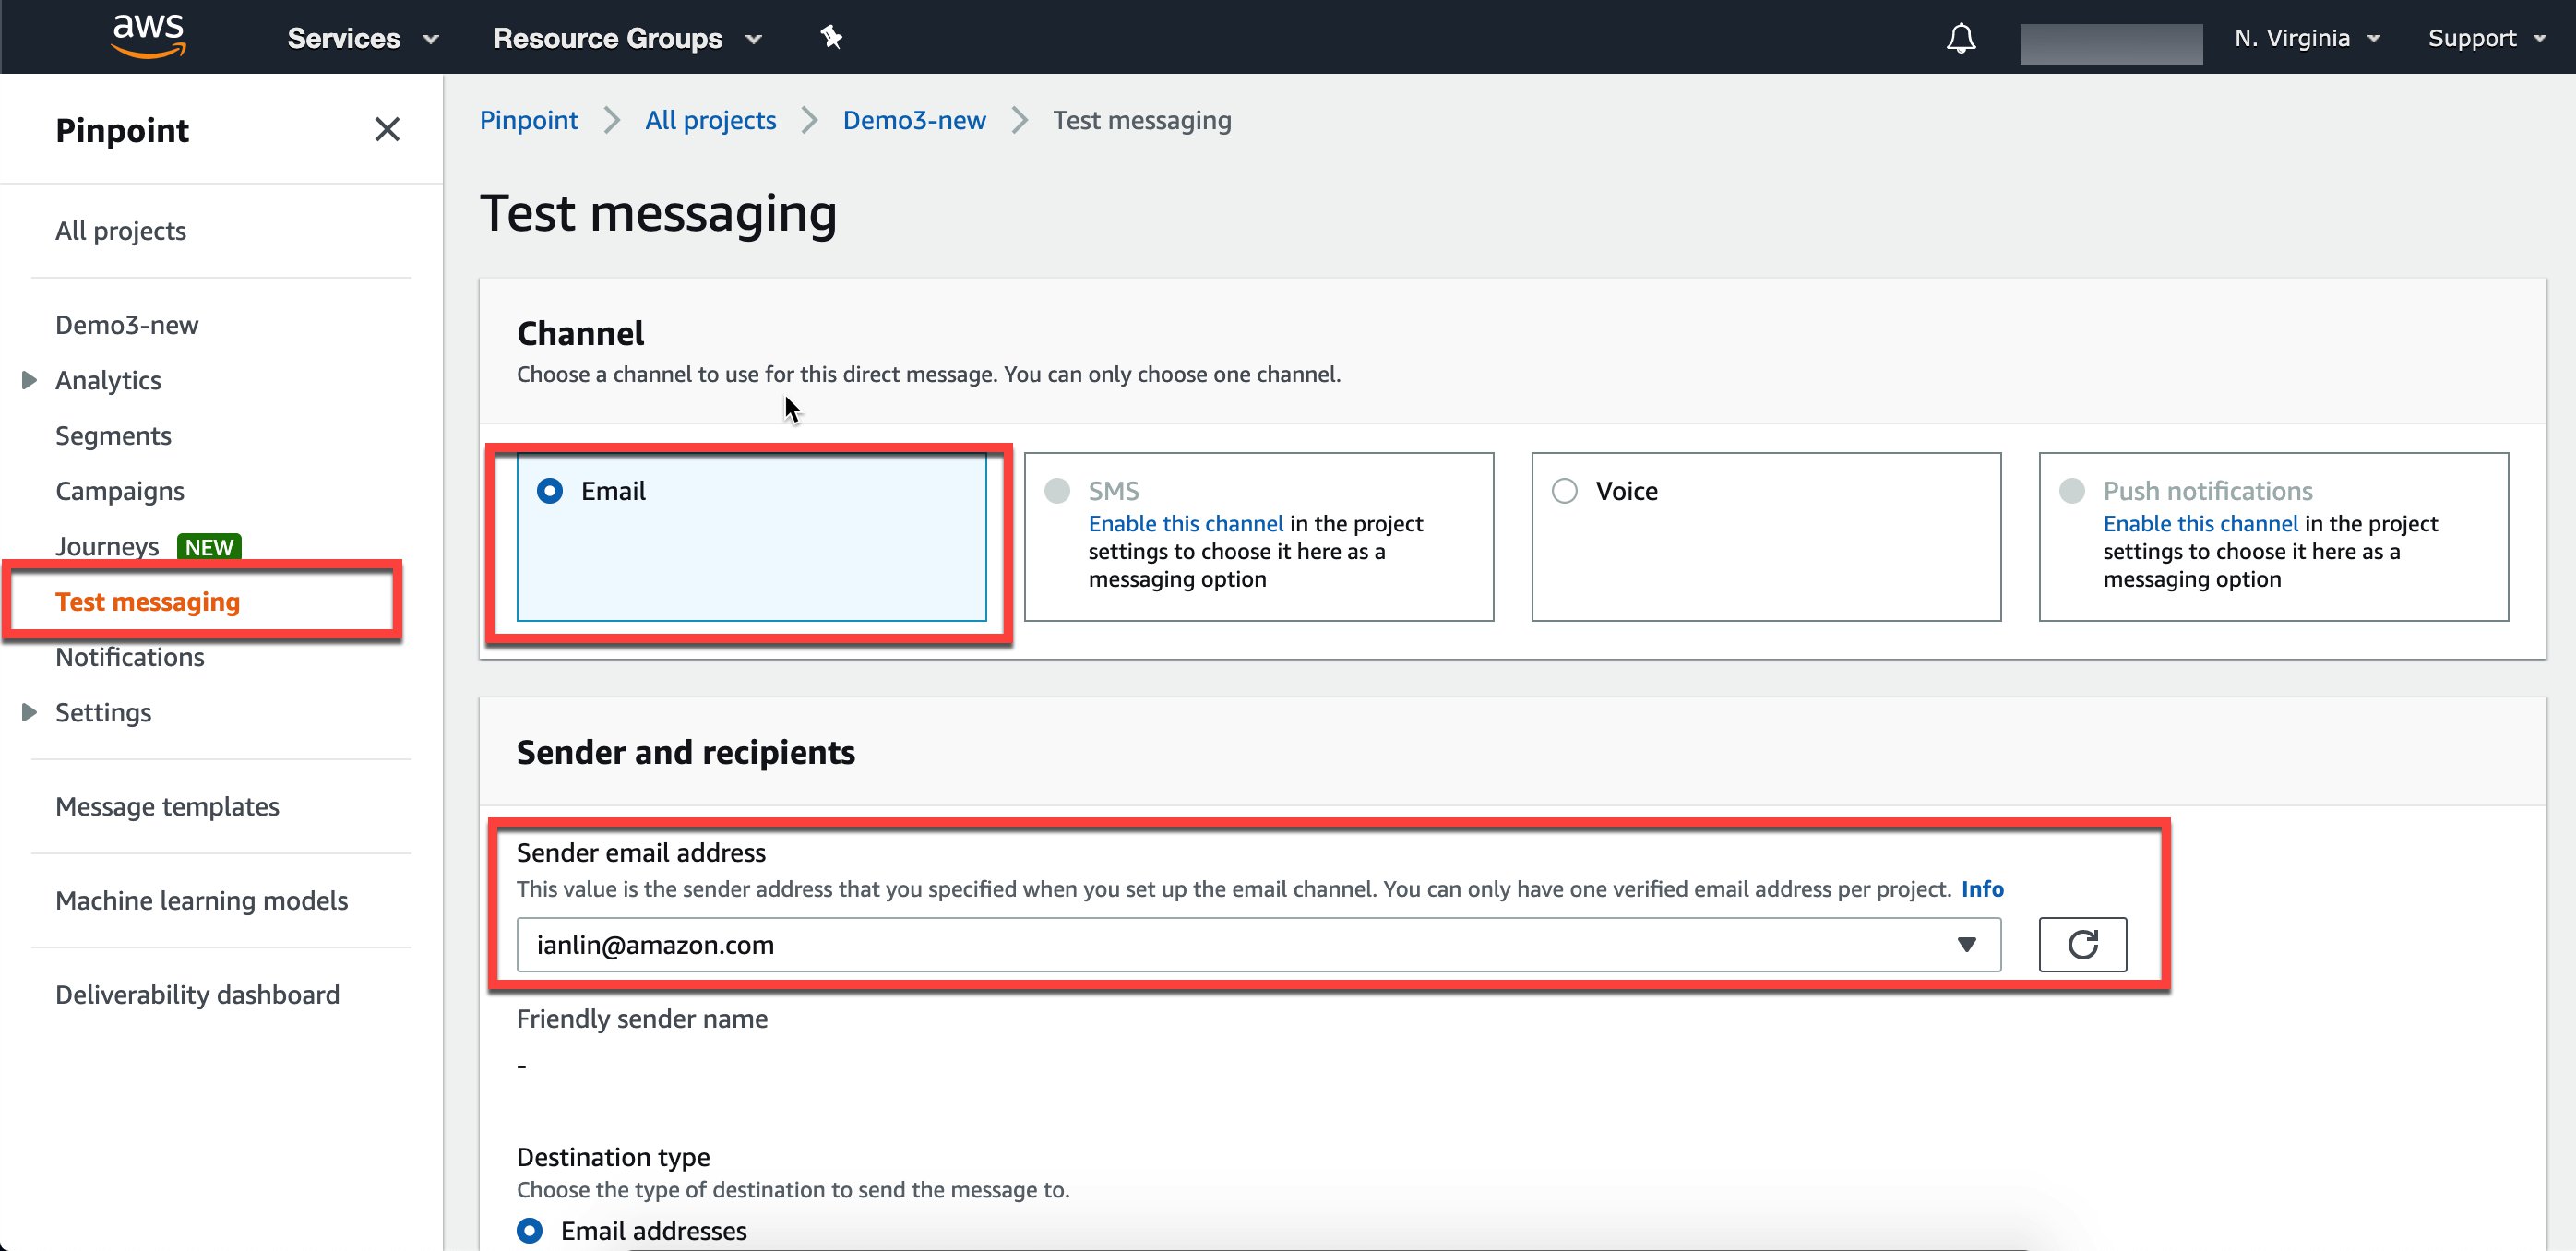
Task: Click the All projects breadcrumb link
Action: point(710,120)
